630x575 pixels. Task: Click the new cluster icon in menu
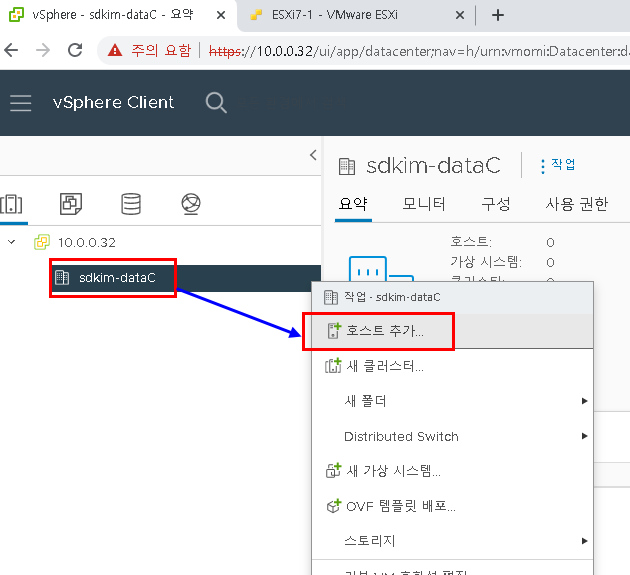[x=333, y=366]
